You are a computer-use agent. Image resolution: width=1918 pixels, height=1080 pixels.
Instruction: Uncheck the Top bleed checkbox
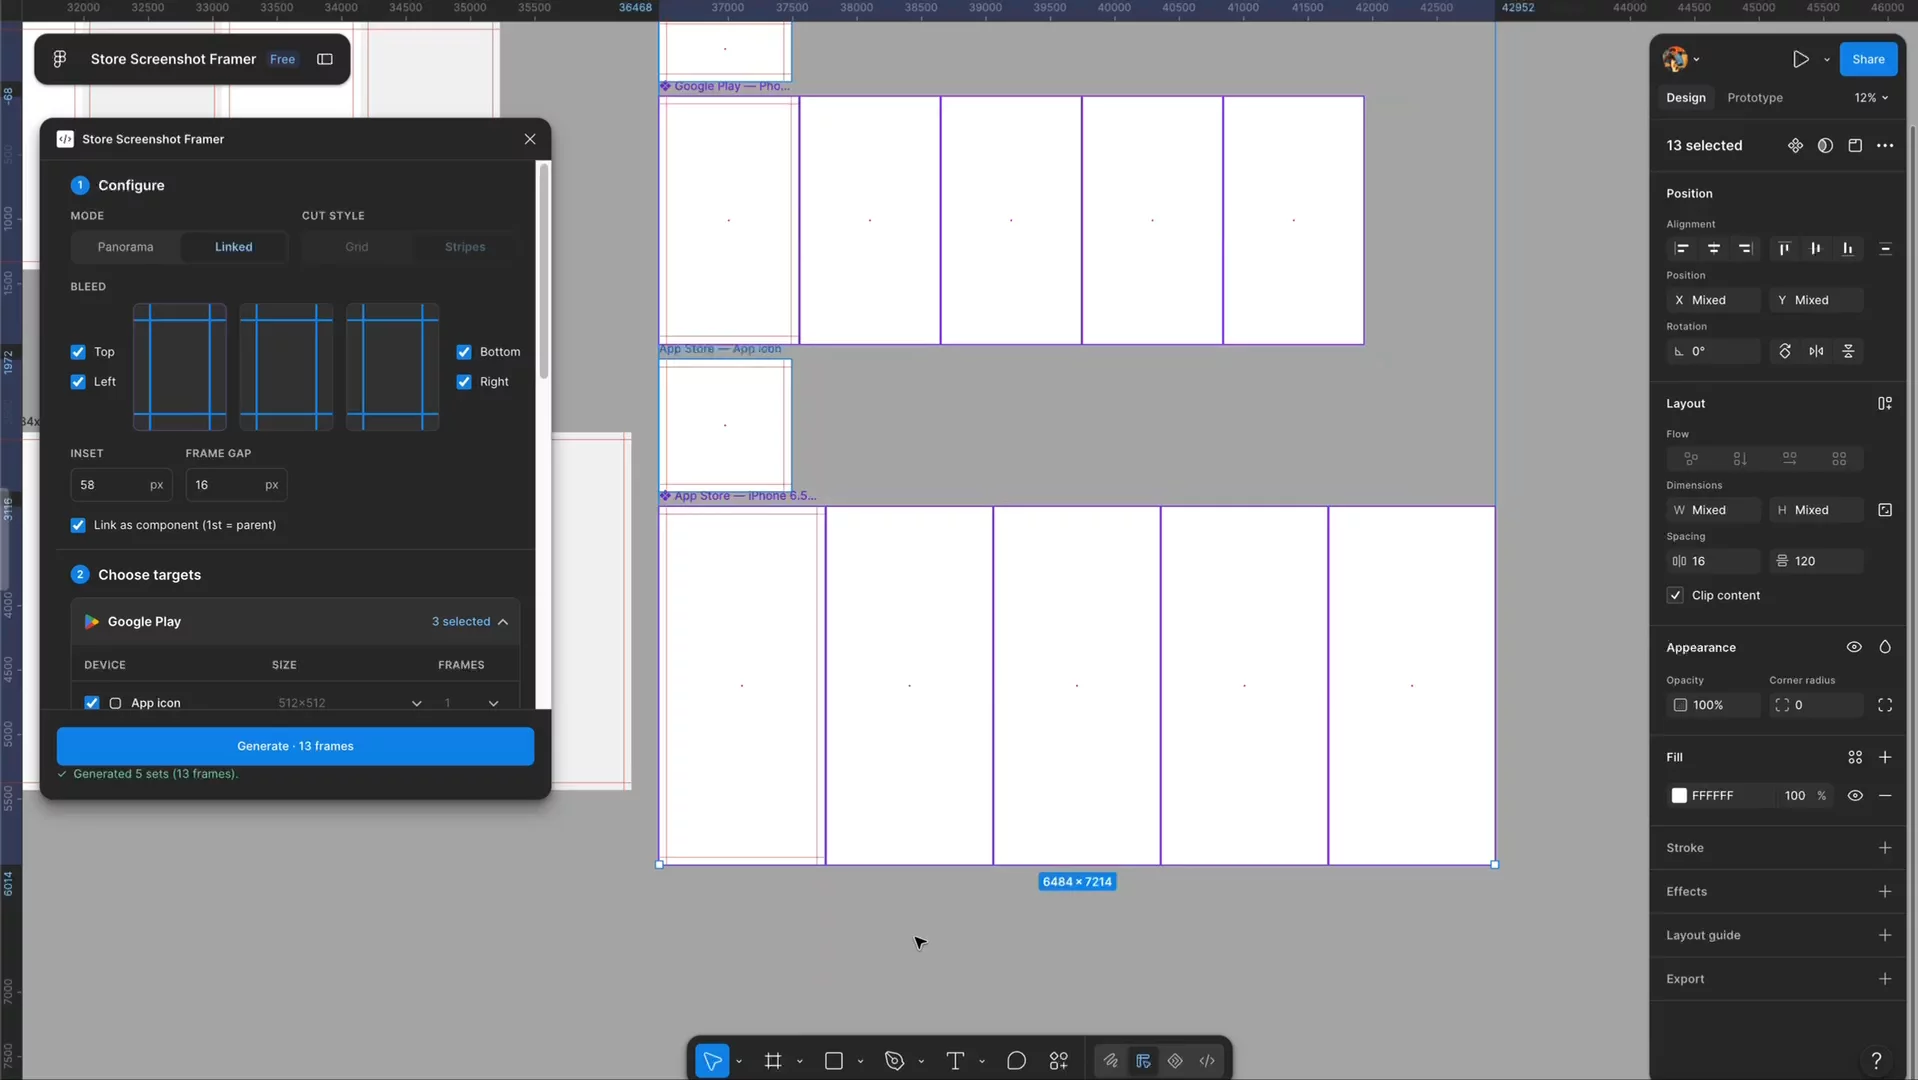pyautogui.click(x=78, y=352)
